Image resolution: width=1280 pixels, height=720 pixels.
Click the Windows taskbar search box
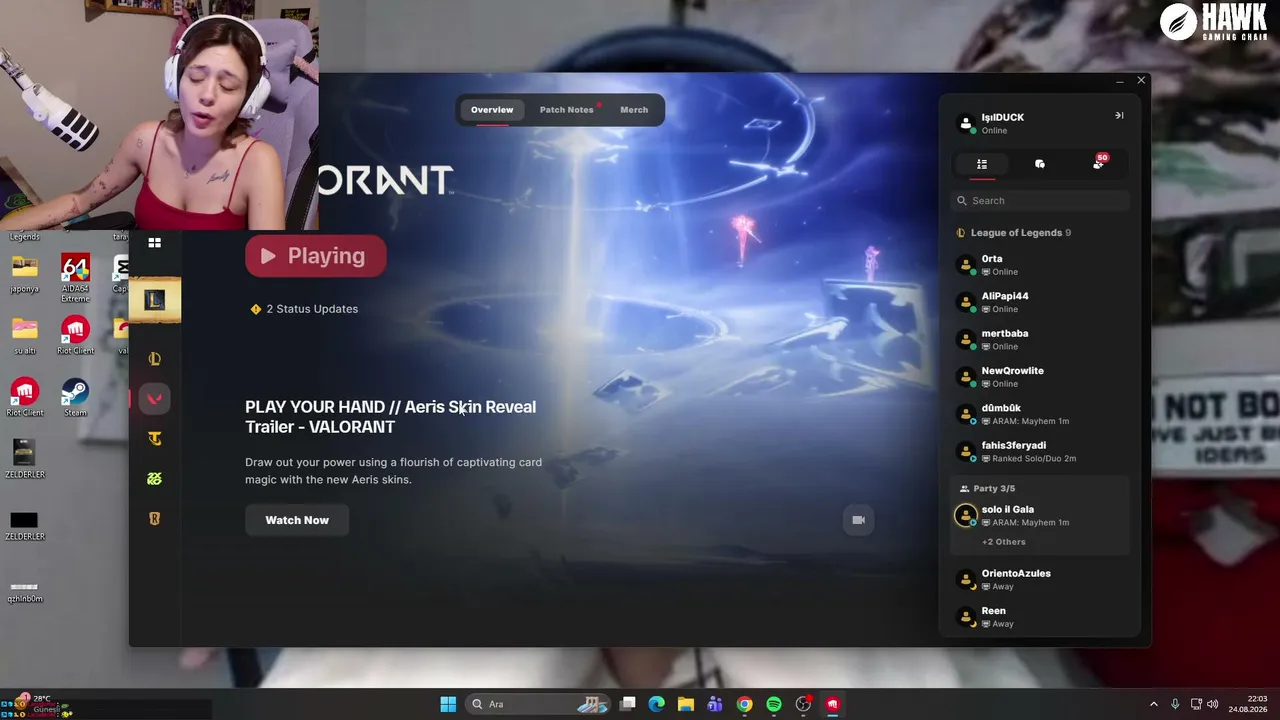pyautogui.click(x=538, y=704)
